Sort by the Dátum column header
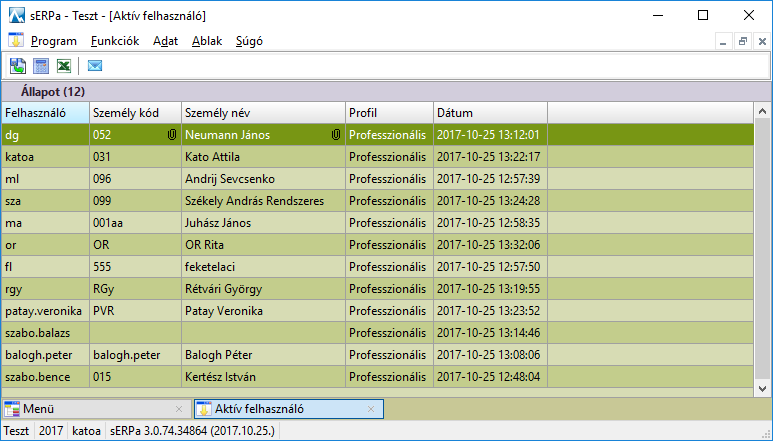773x441 pixels. coord(491,113)
